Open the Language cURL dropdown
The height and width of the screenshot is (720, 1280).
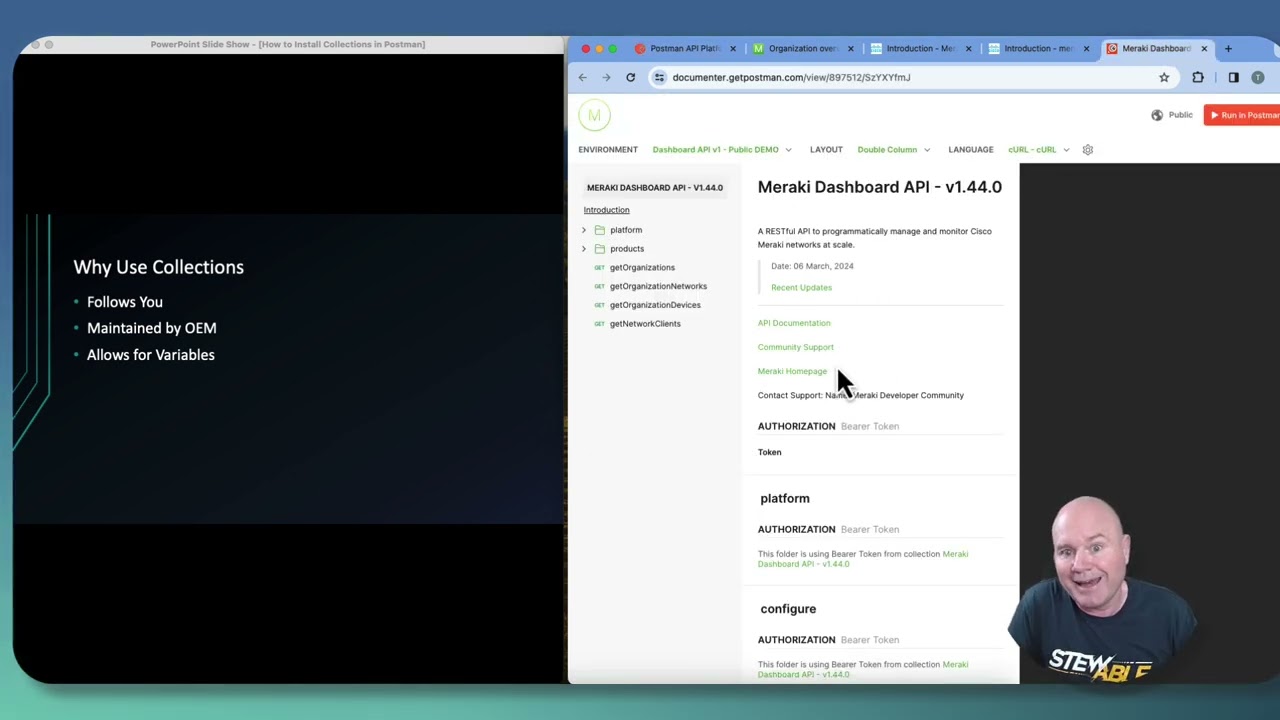coord(1039,150)
